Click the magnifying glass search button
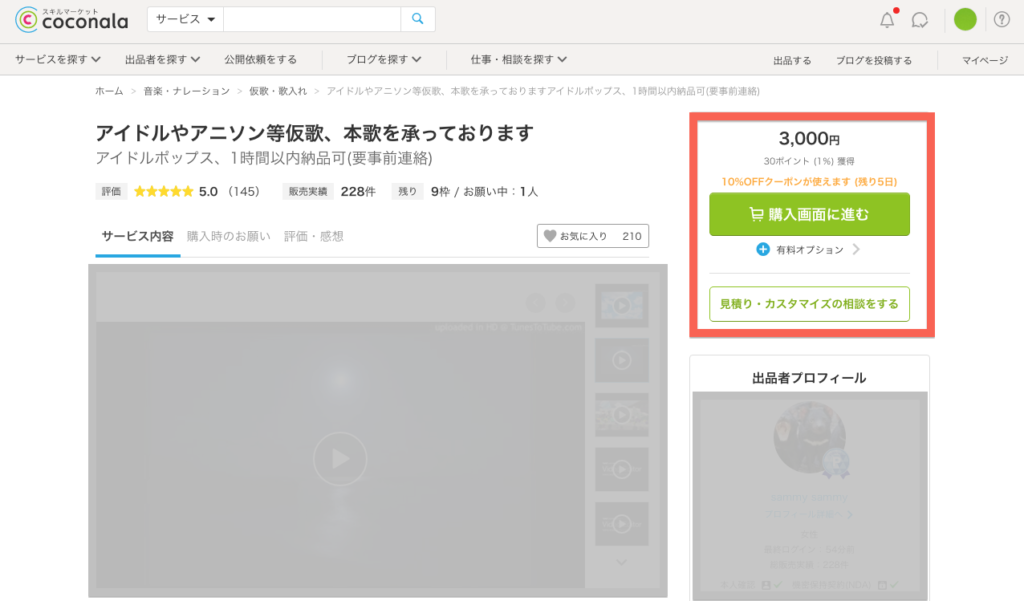 (x=417, y=19)
